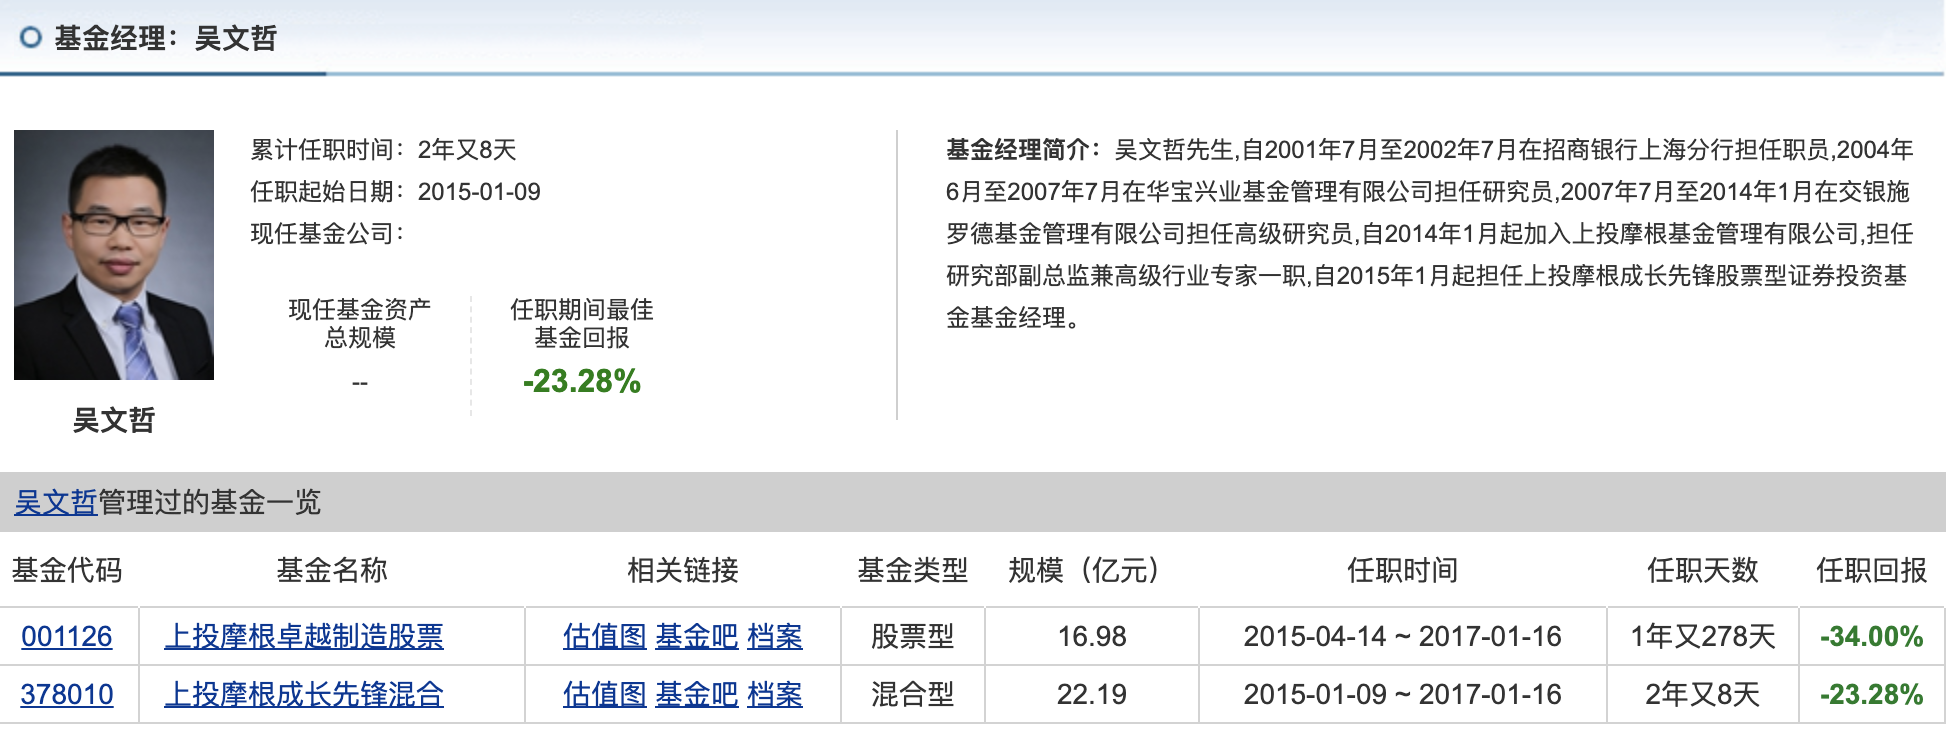This screenshot has height=744, width=1950.
Task: Click the 混合型 fund type cell
Action: pos(913,695)
